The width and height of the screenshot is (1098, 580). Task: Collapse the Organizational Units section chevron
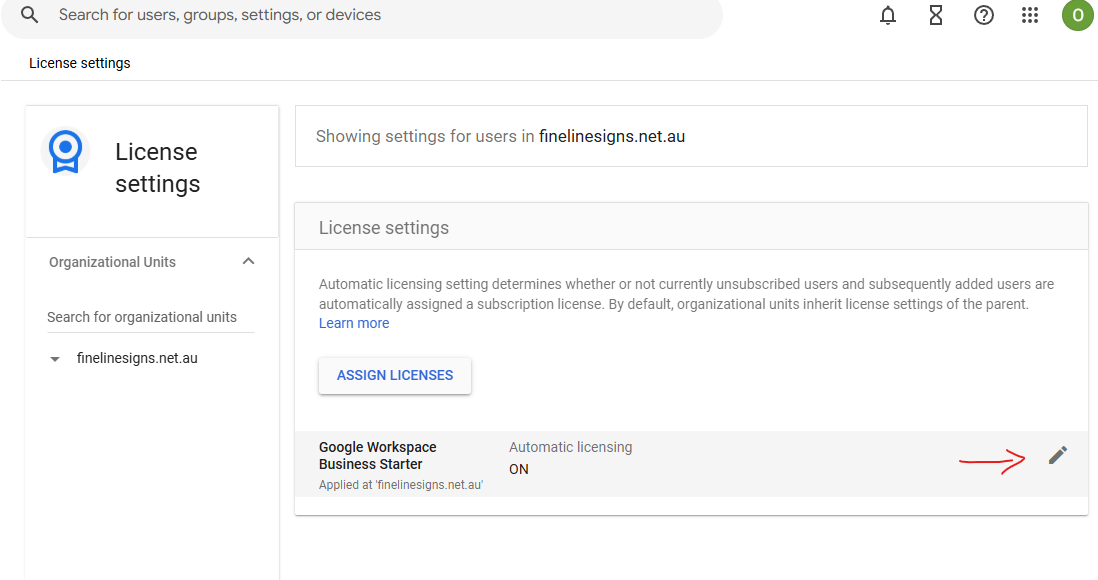coord(249,261)
